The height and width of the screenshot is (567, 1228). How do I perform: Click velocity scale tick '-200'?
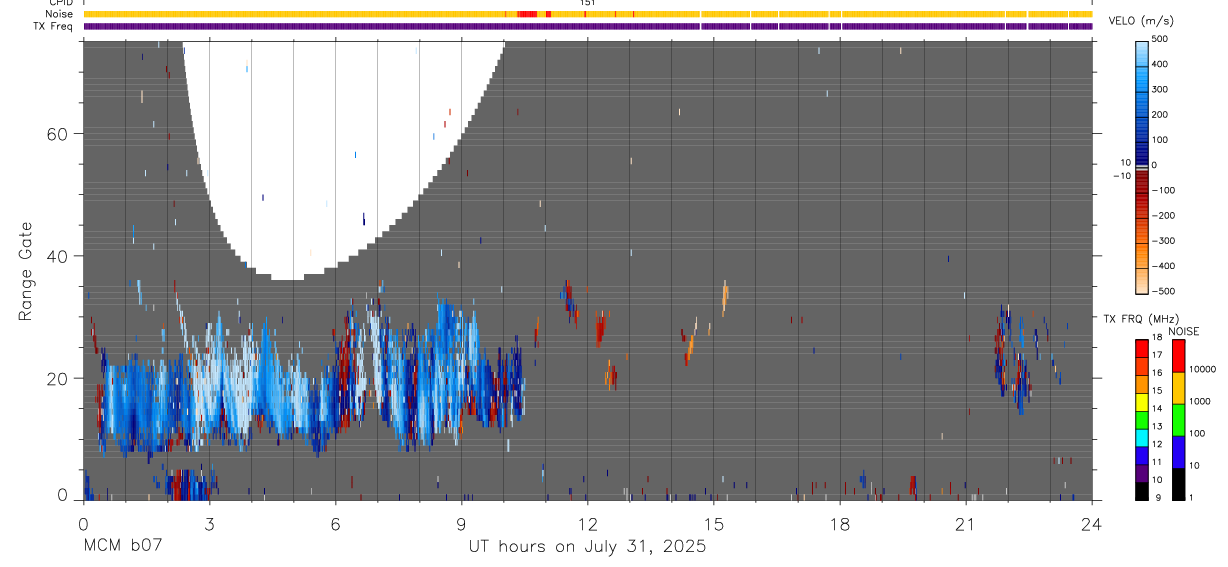[1163, 216]
